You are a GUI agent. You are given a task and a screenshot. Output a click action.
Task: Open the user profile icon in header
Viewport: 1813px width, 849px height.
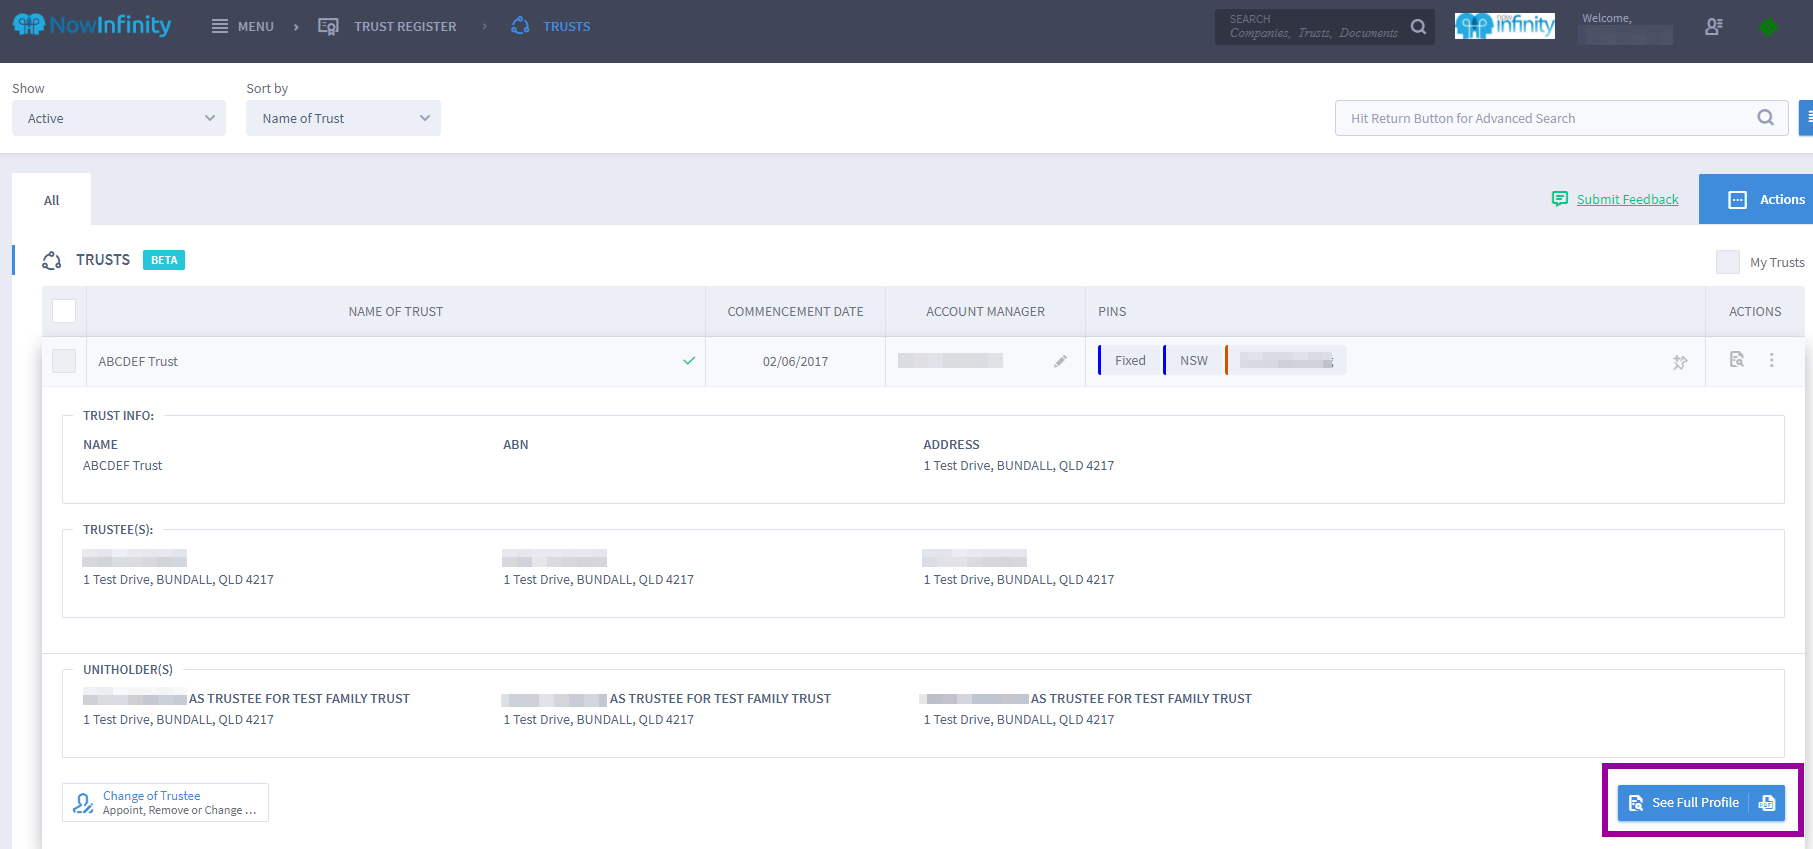[1714, 27]
